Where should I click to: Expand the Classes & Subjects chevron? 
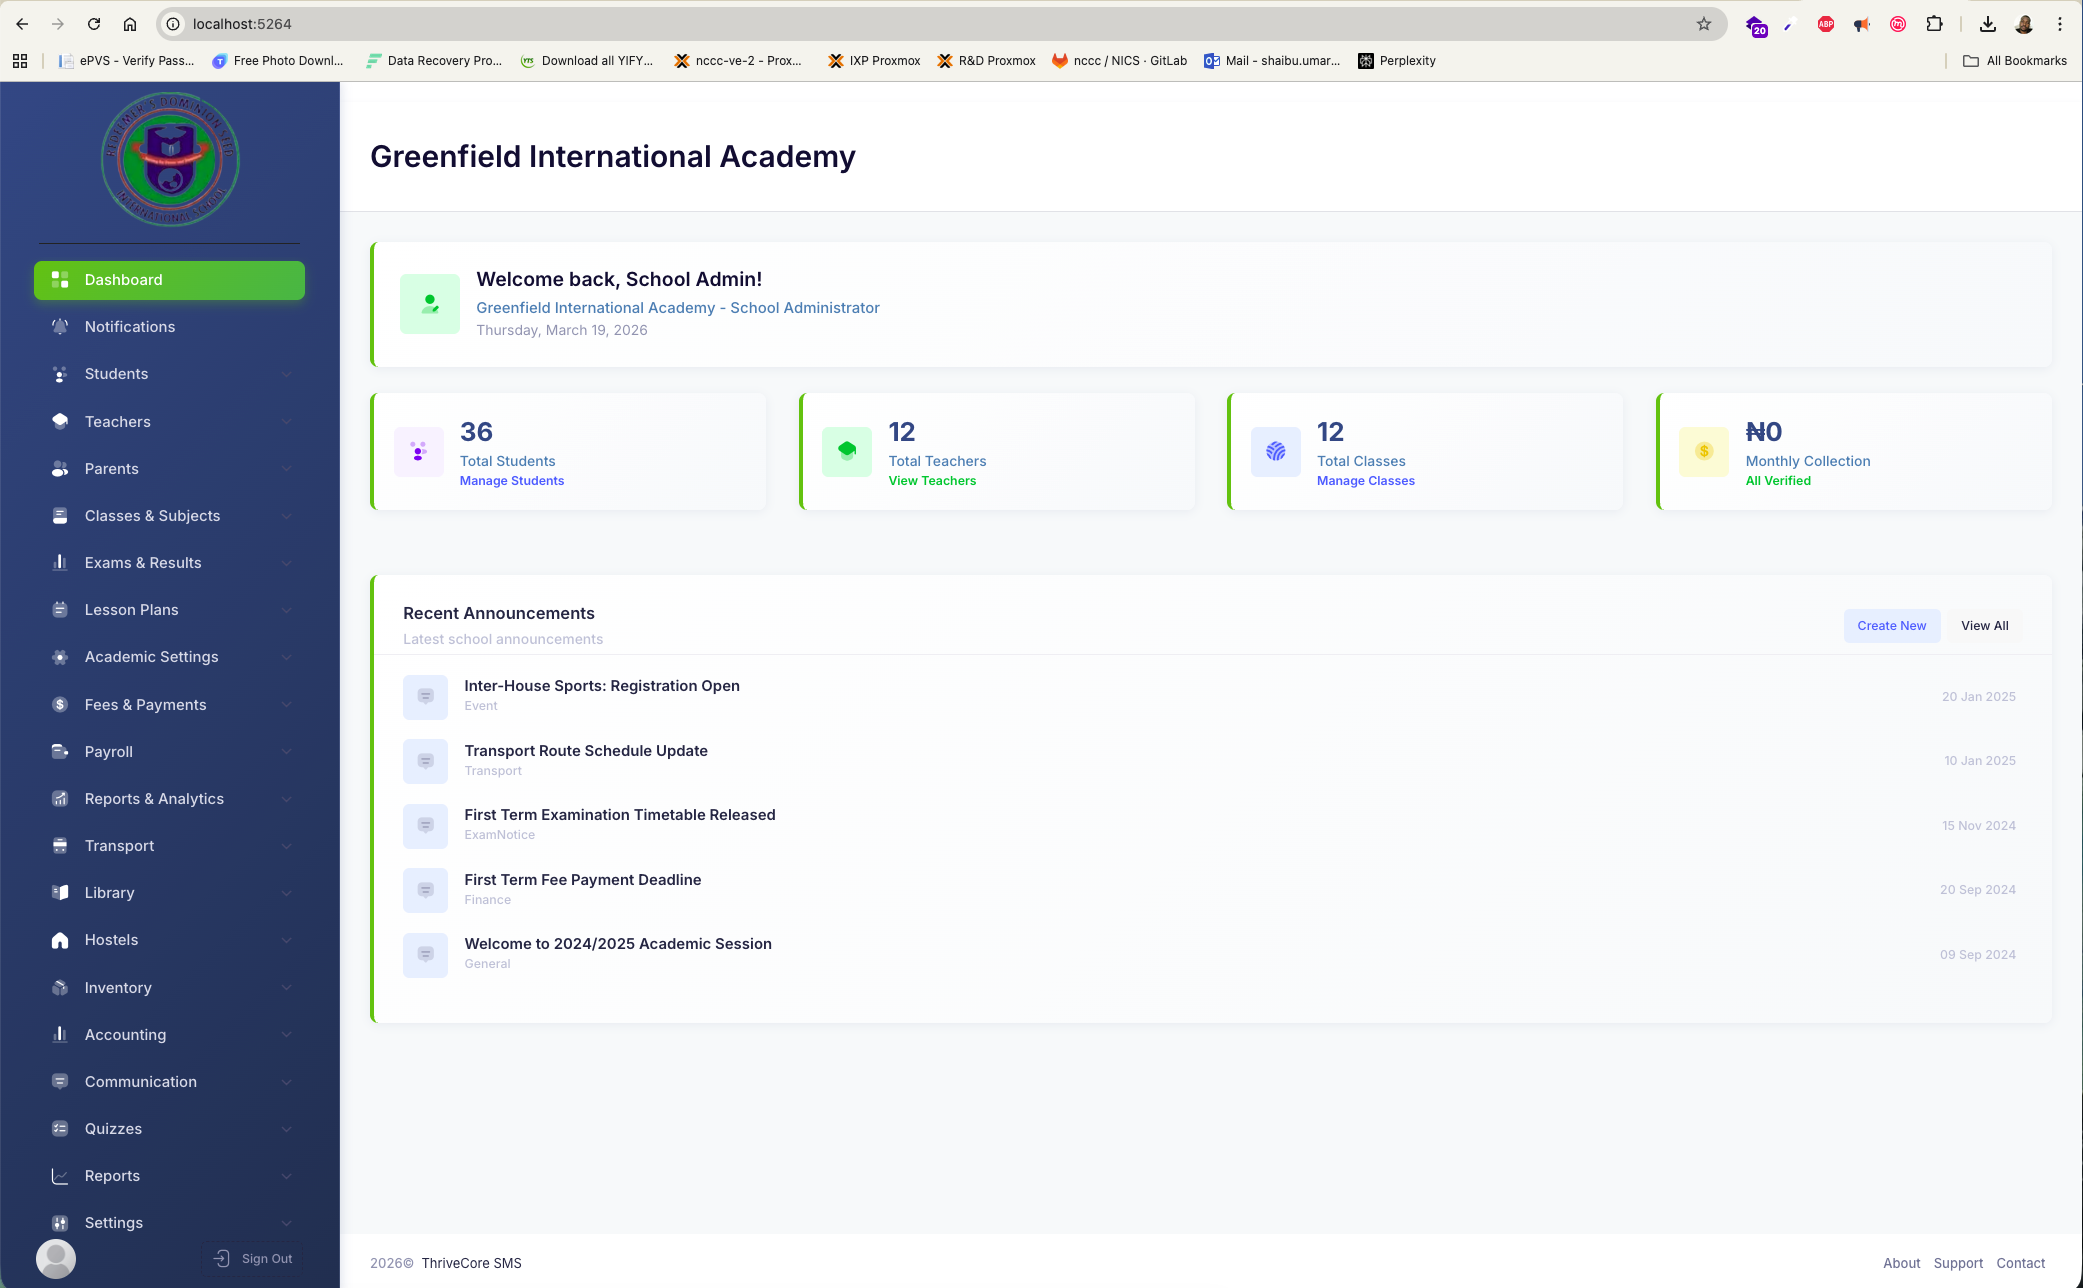pyautogui.click(x=287, y=516)
